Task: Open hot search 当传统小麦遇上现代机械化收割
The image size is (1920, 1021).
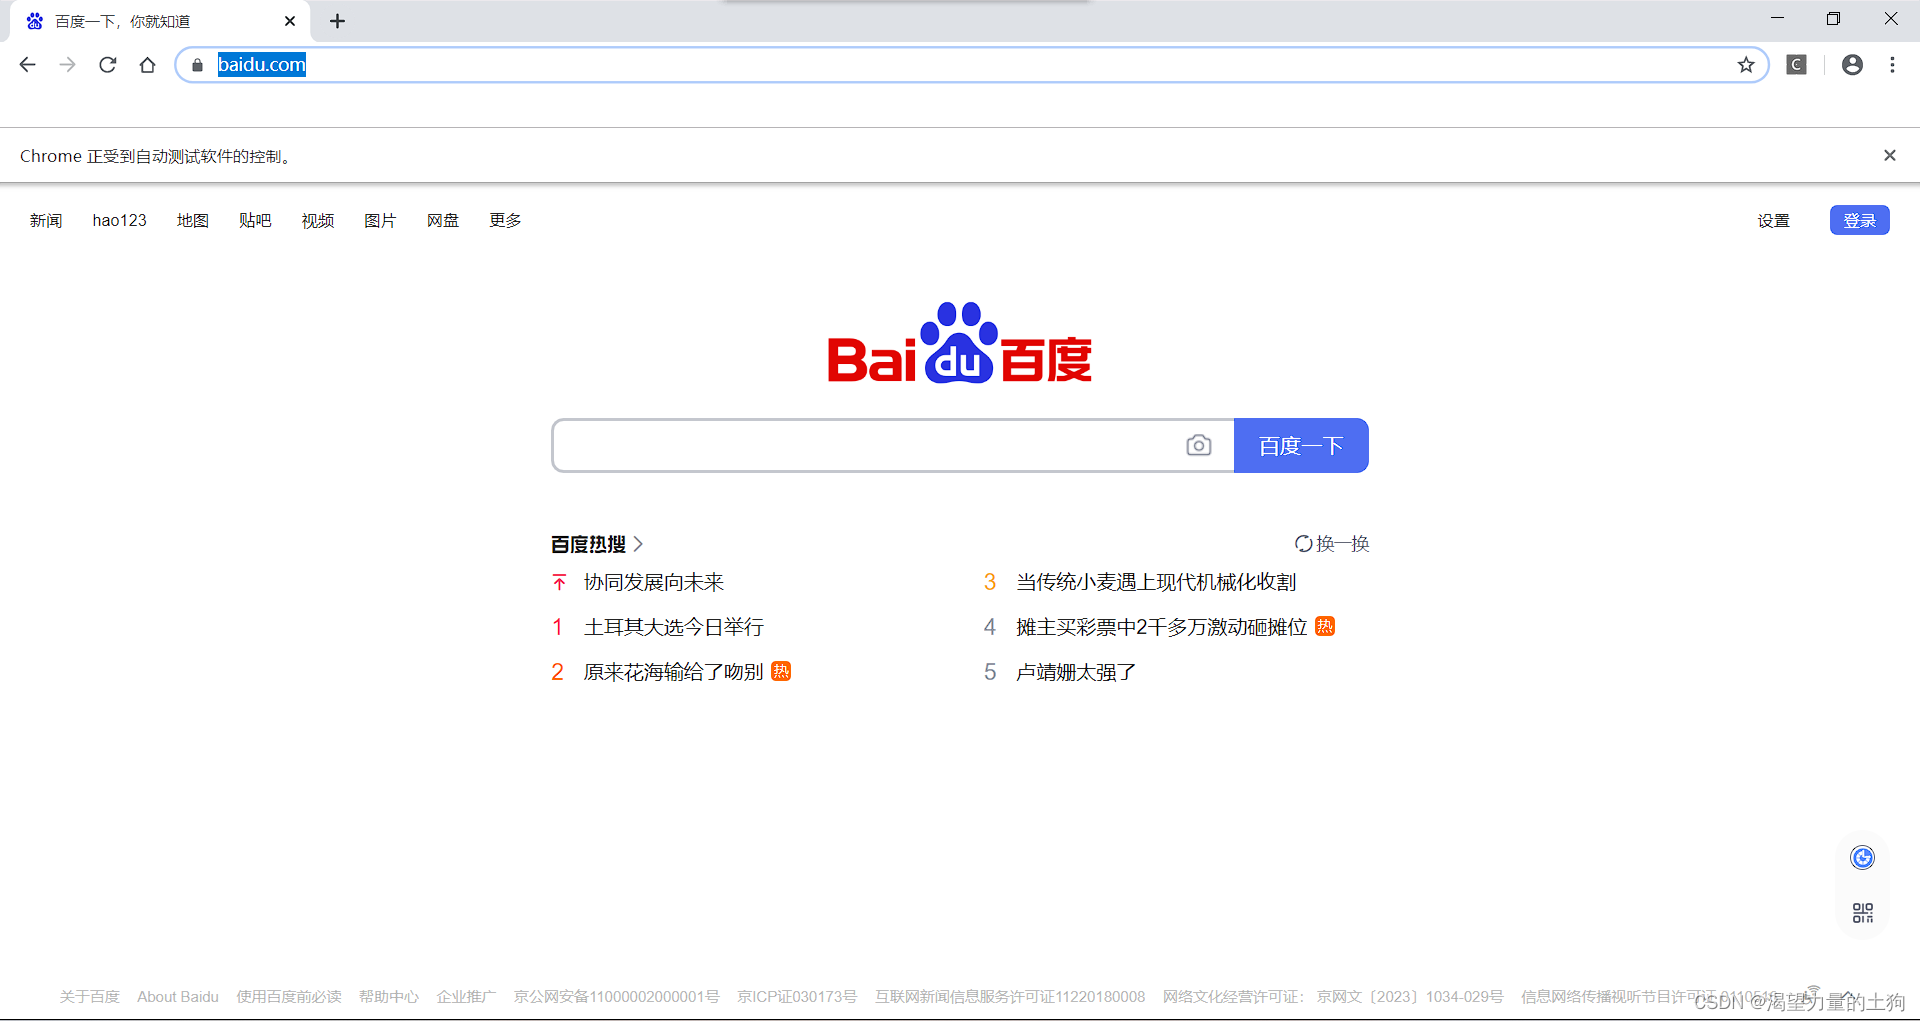Action: pyautogui.click(x=1156, y=582)
